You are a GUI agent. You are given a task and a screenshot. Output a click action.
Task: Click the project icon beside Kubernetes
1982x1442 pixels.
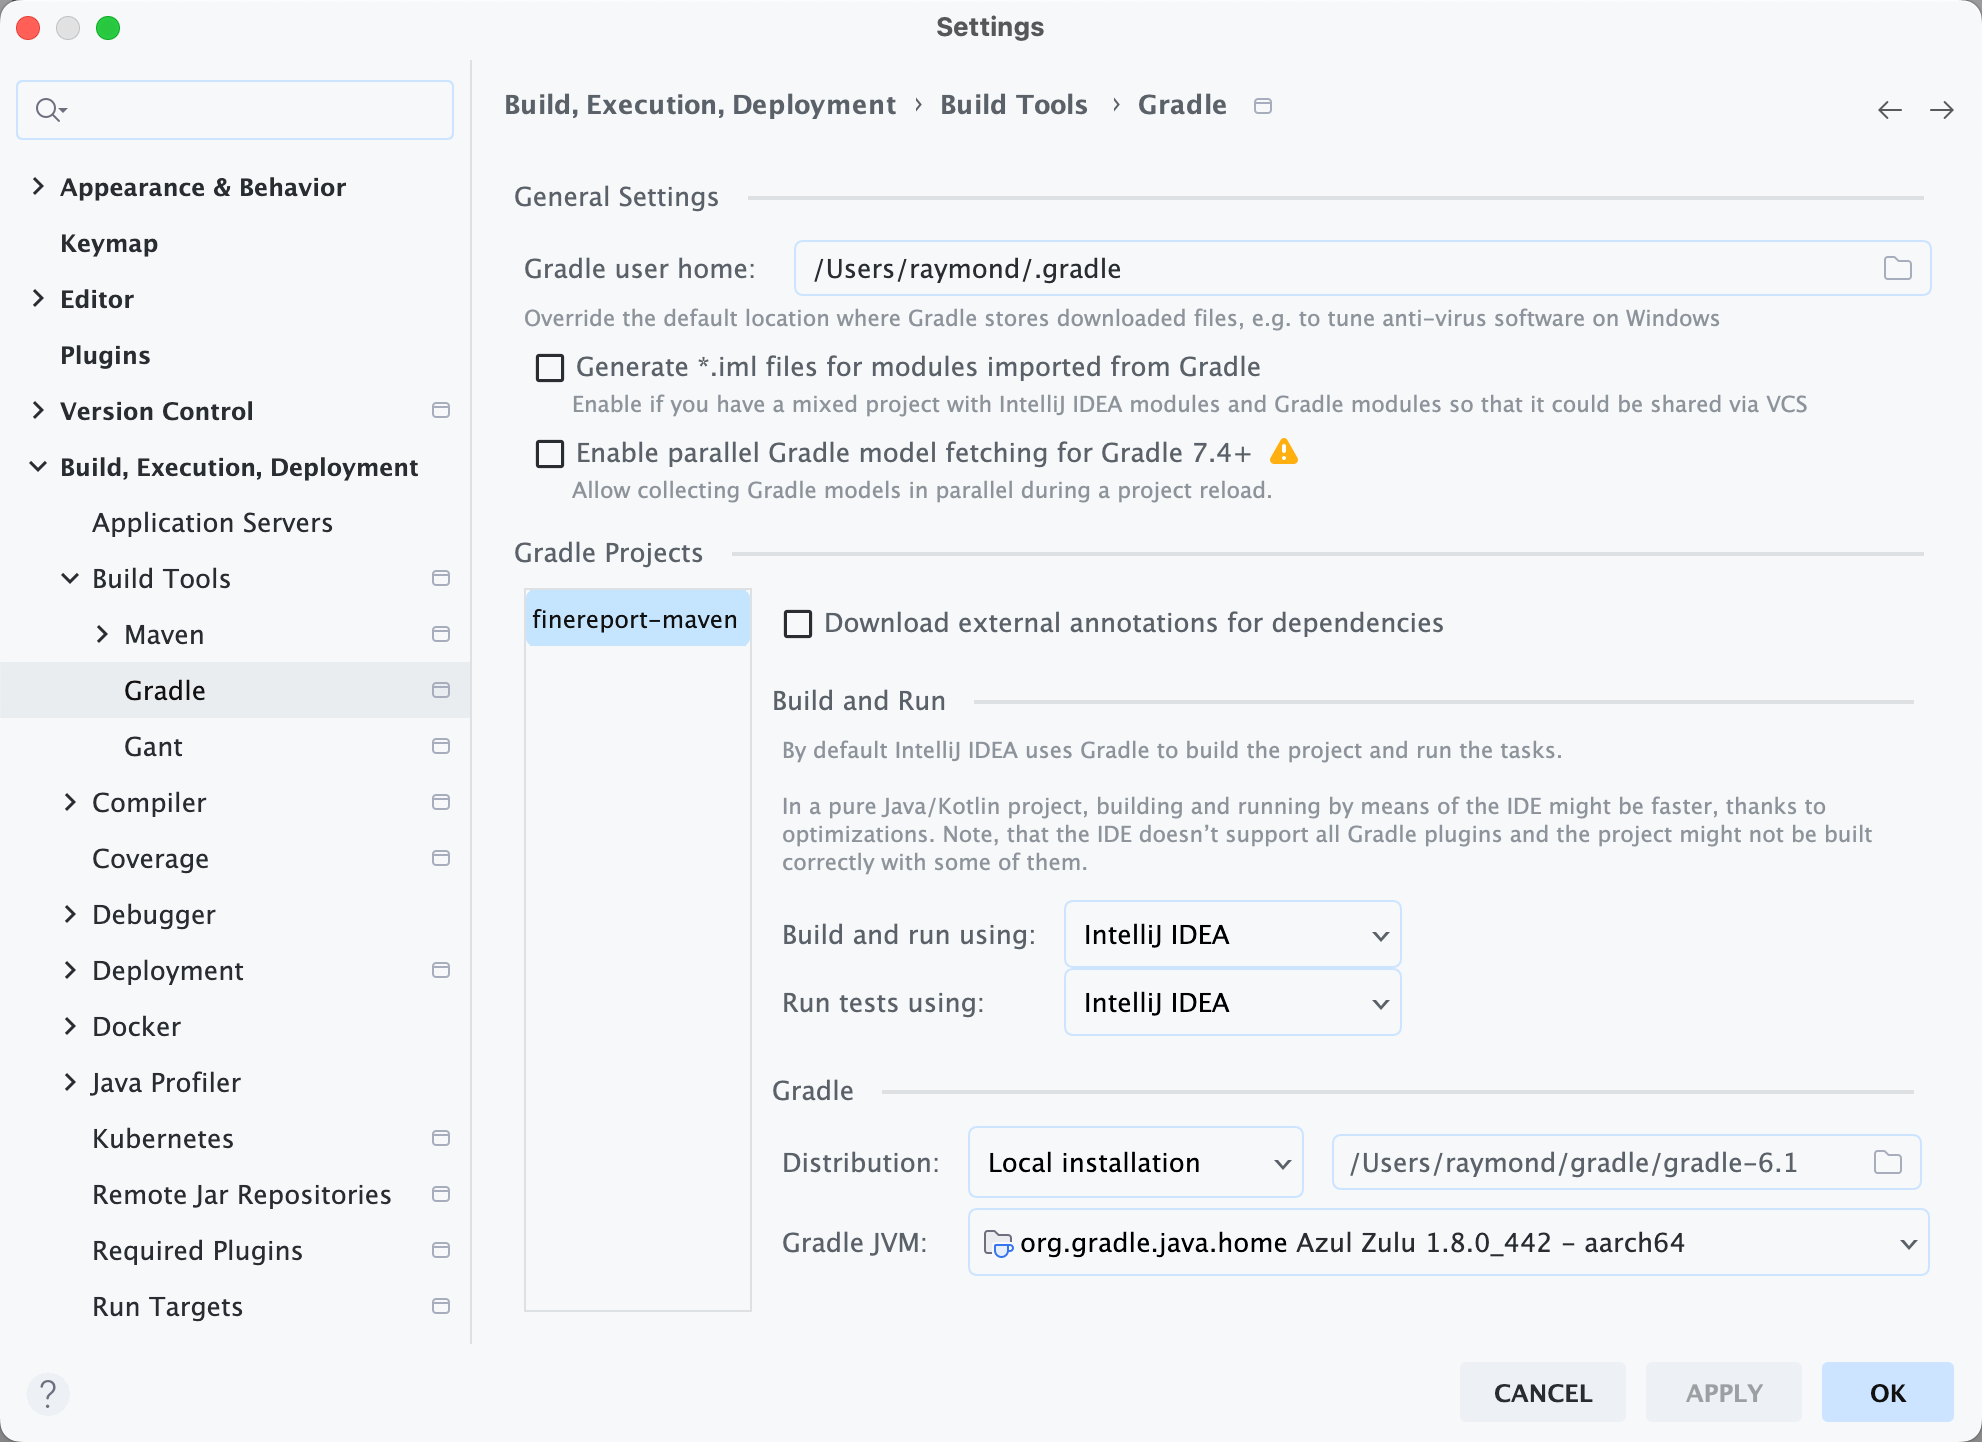point(441,1138)
